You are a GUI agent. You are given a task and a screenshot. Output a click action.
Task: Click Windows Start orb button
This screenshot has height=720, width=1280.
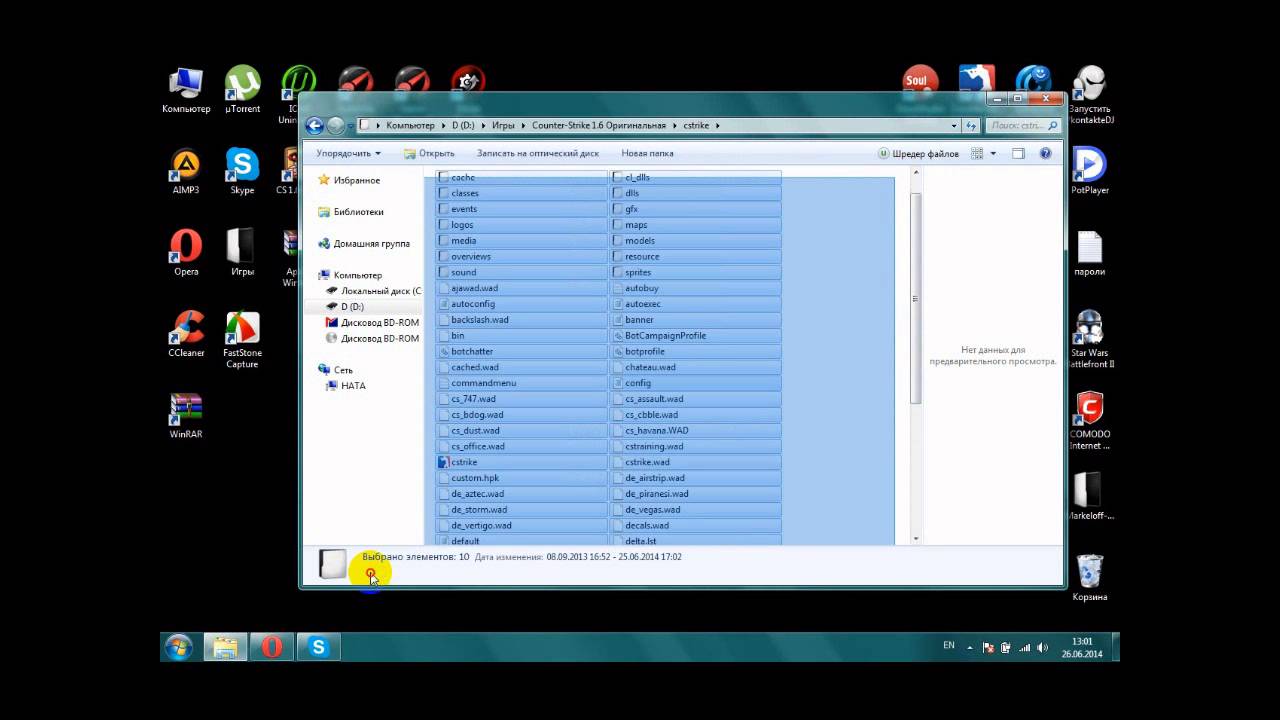178,647
